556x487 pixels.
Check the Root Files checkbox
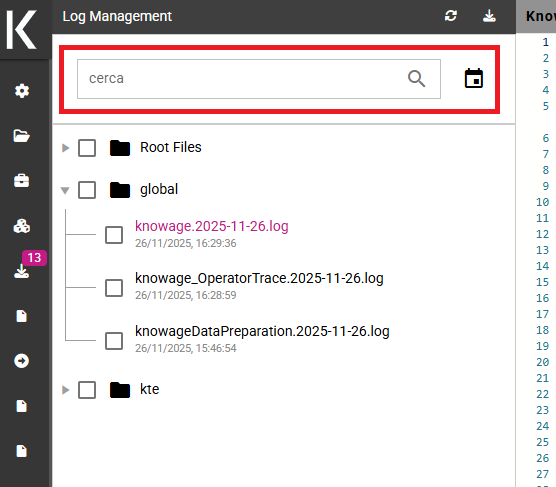(x=87, y=148)
